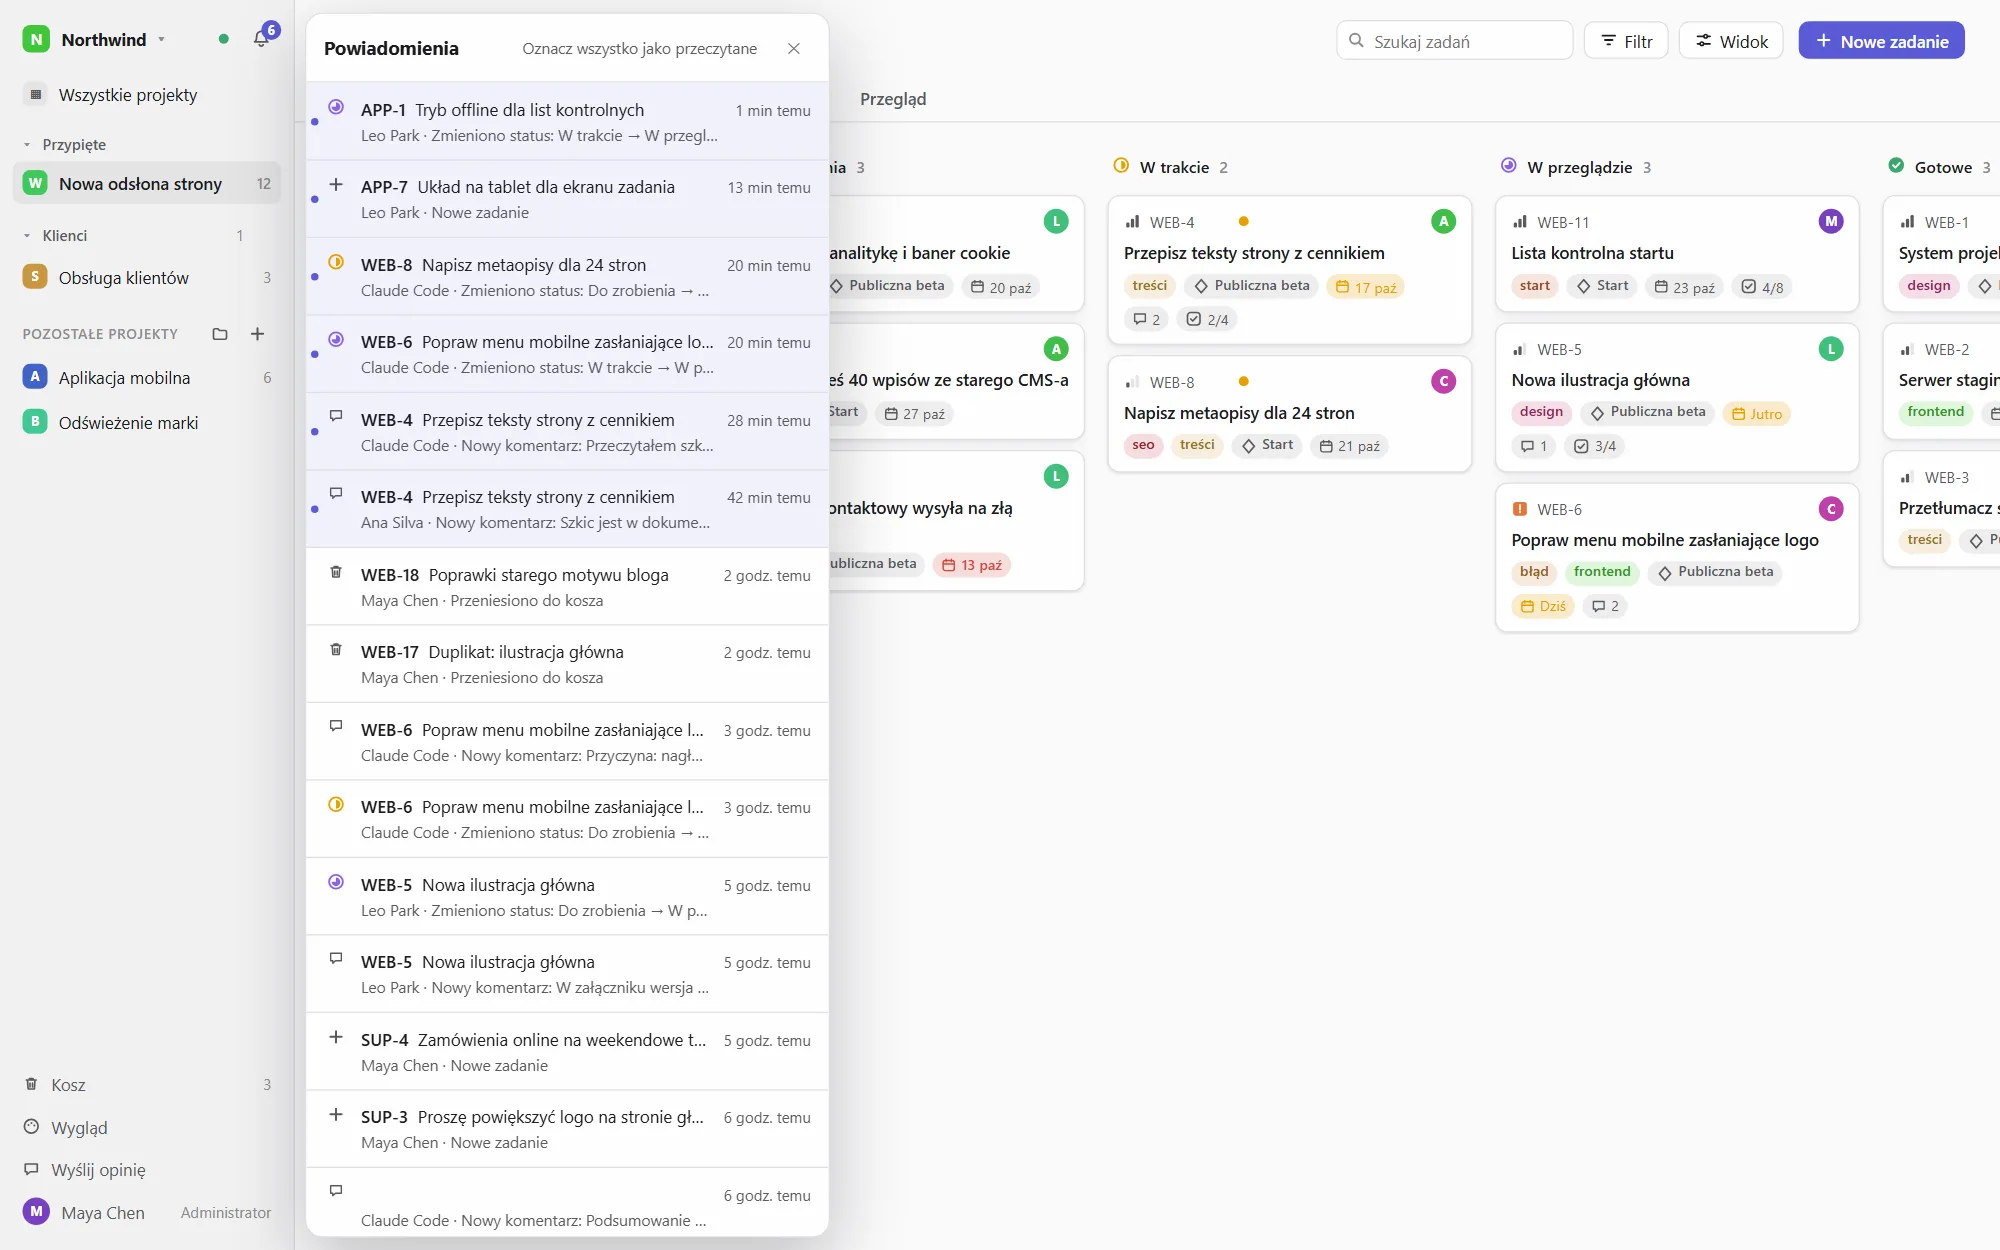Open Wygląd appearance settings
Viewport: 2000px width, 1250px height.
[x=147, y=1128]
